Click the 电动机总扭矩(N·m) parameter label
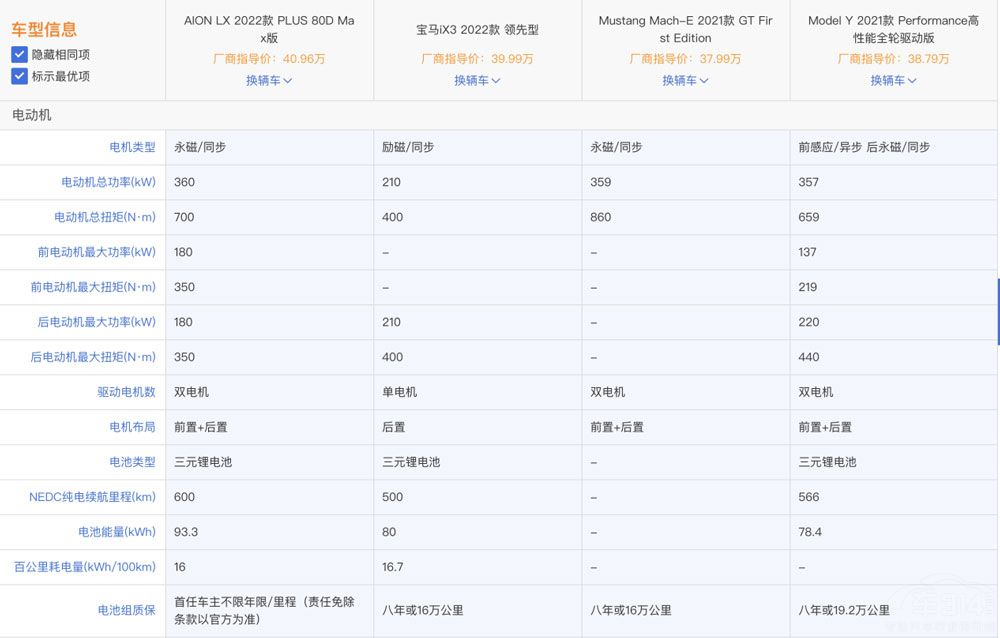1000x638 pixels. point(105,217)
